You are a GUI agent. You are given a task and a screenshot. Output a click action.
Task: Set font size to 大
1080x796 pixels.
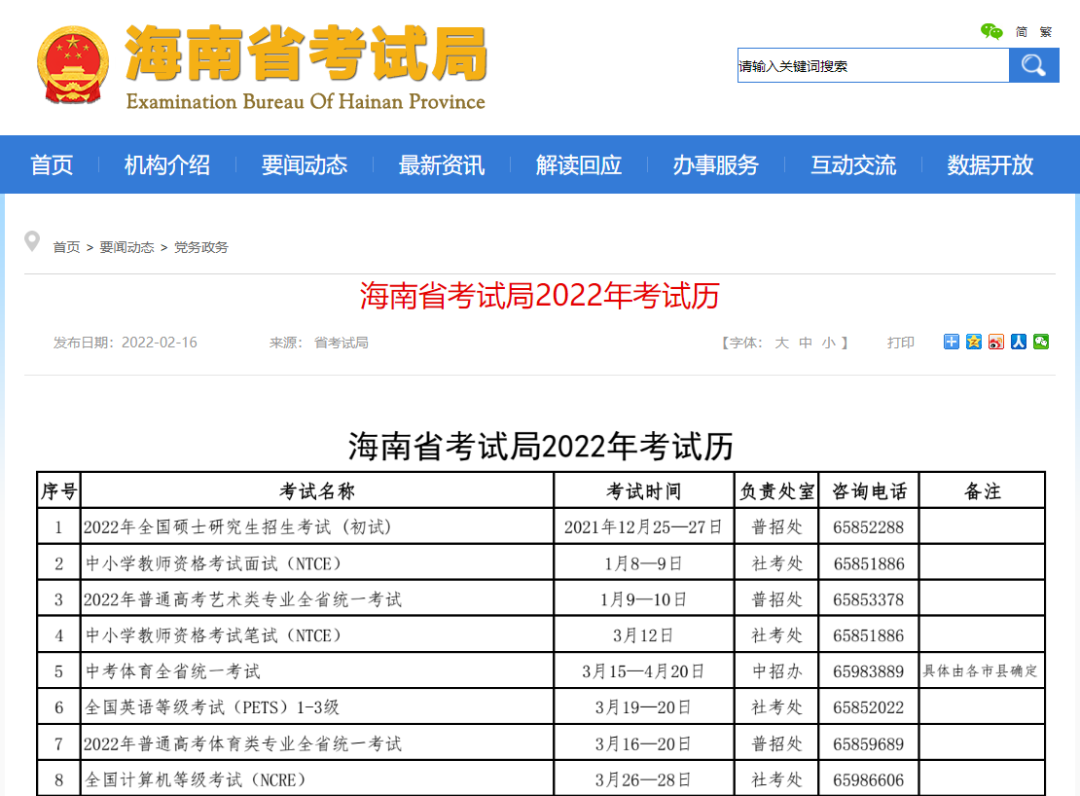click(x=782, y=342)
